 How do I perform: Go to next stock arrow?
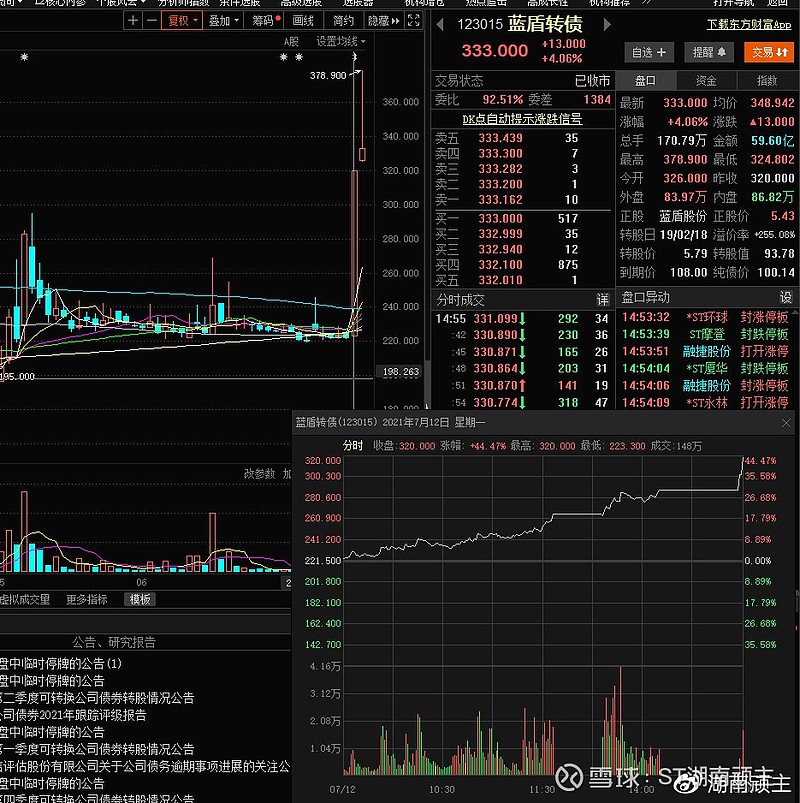(607, 24)
